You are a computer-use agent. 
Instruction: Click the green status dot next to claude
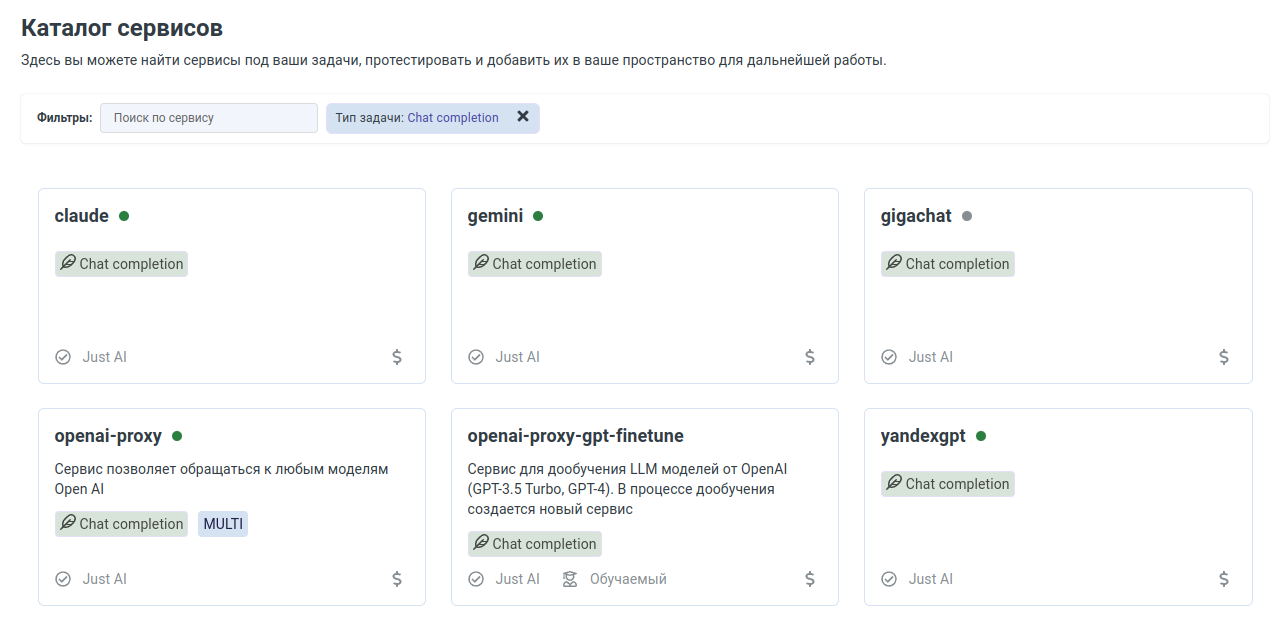(x=124, y=216)
